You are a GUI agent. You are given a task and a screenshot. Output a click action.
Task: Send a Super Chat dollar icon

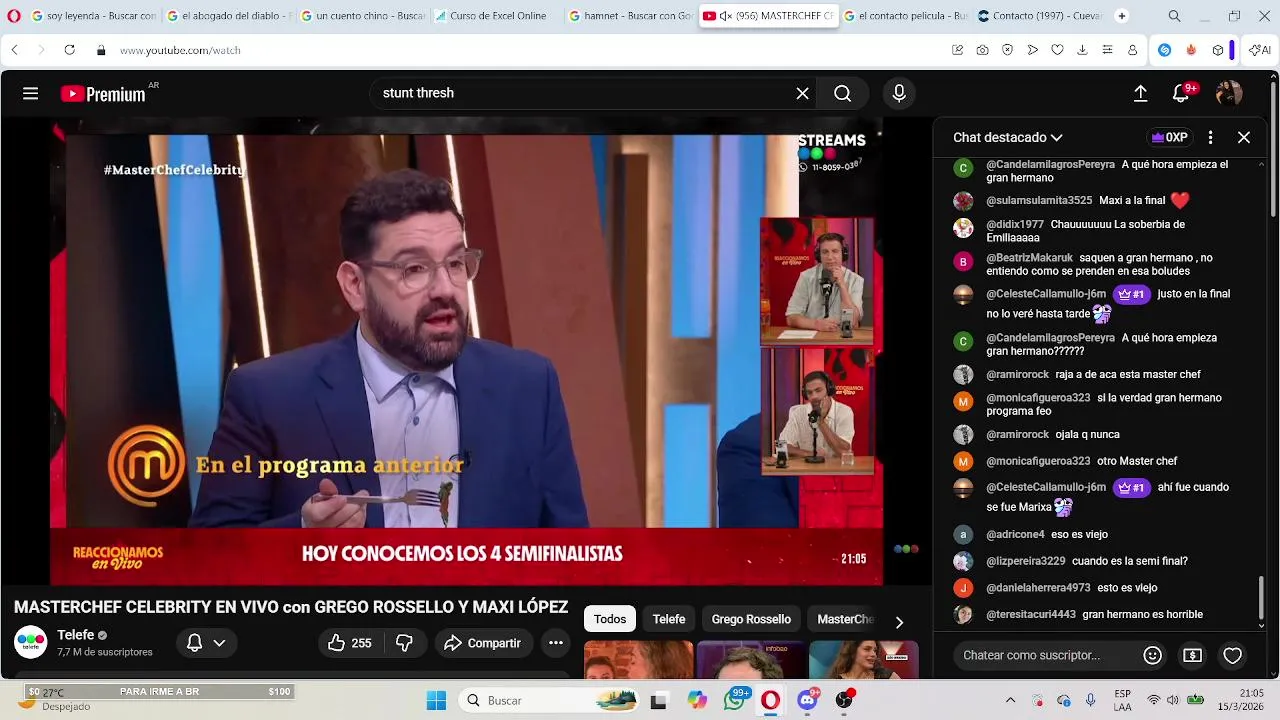[1192, 655]
